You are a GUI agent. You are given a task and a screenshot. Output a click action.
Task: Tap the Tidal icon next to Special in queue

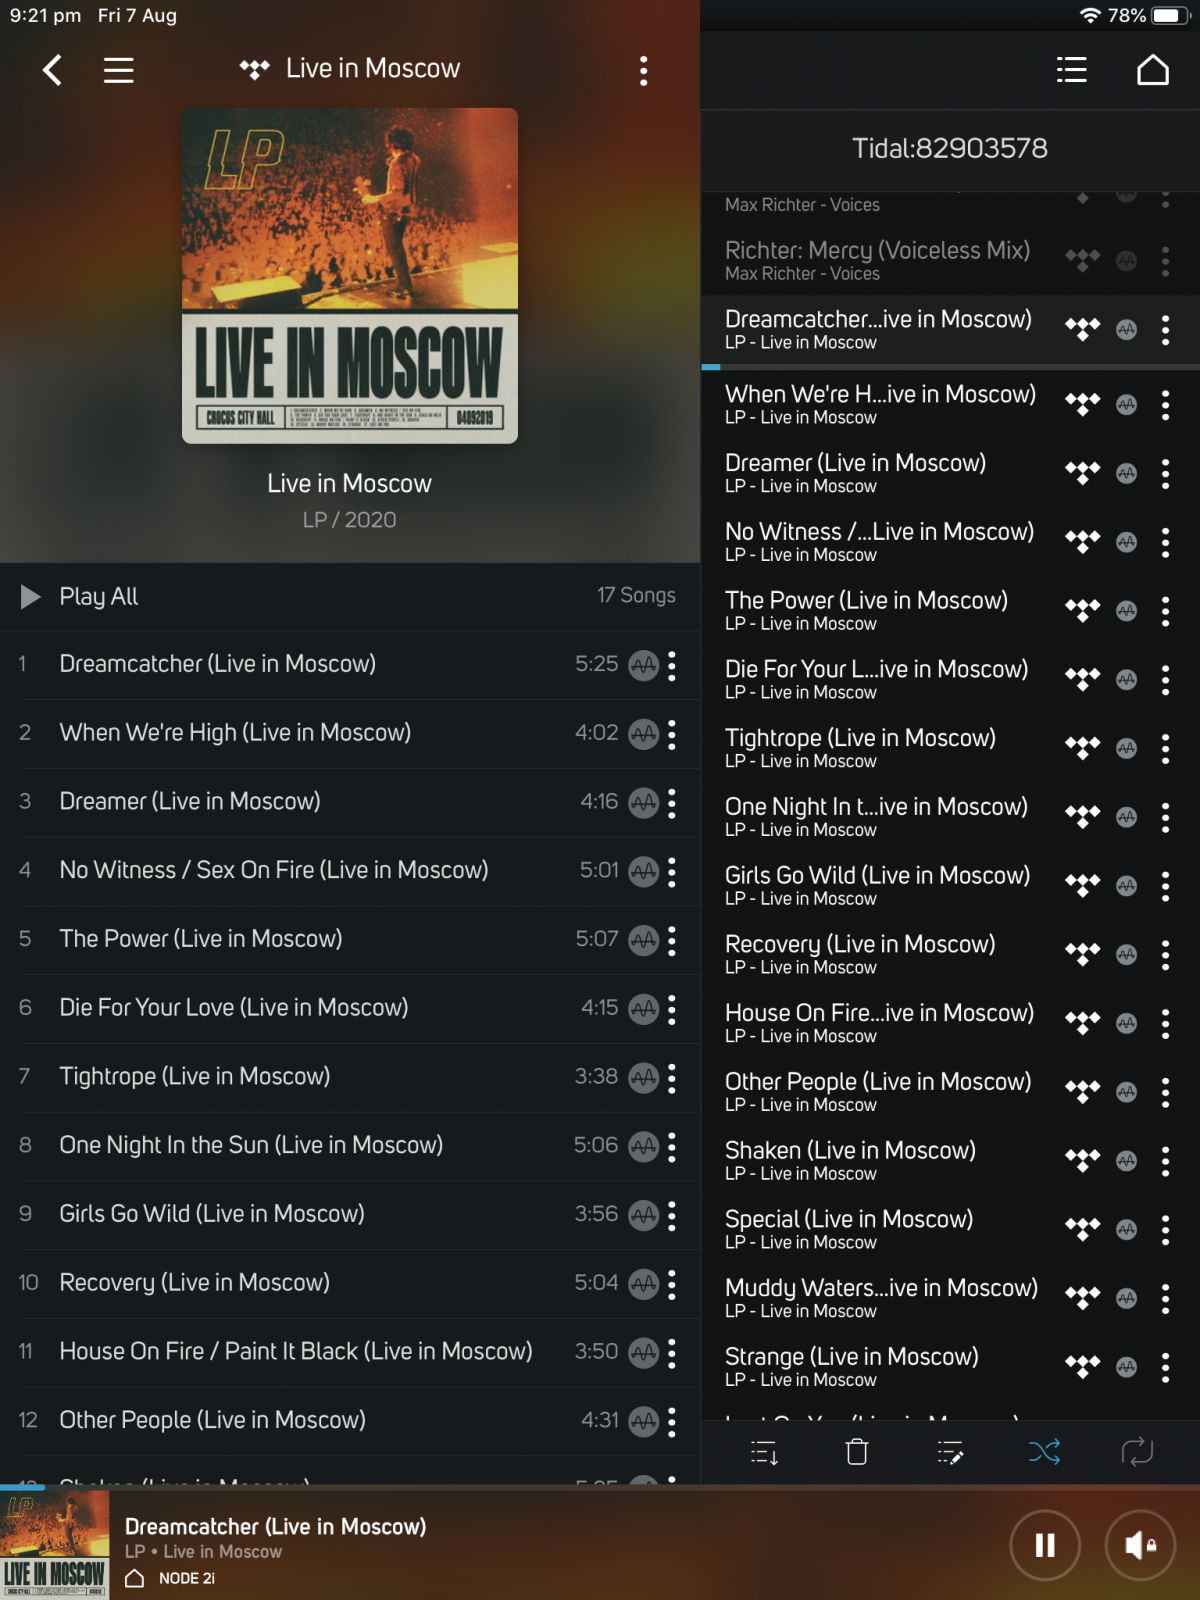coord(1082,1229)
